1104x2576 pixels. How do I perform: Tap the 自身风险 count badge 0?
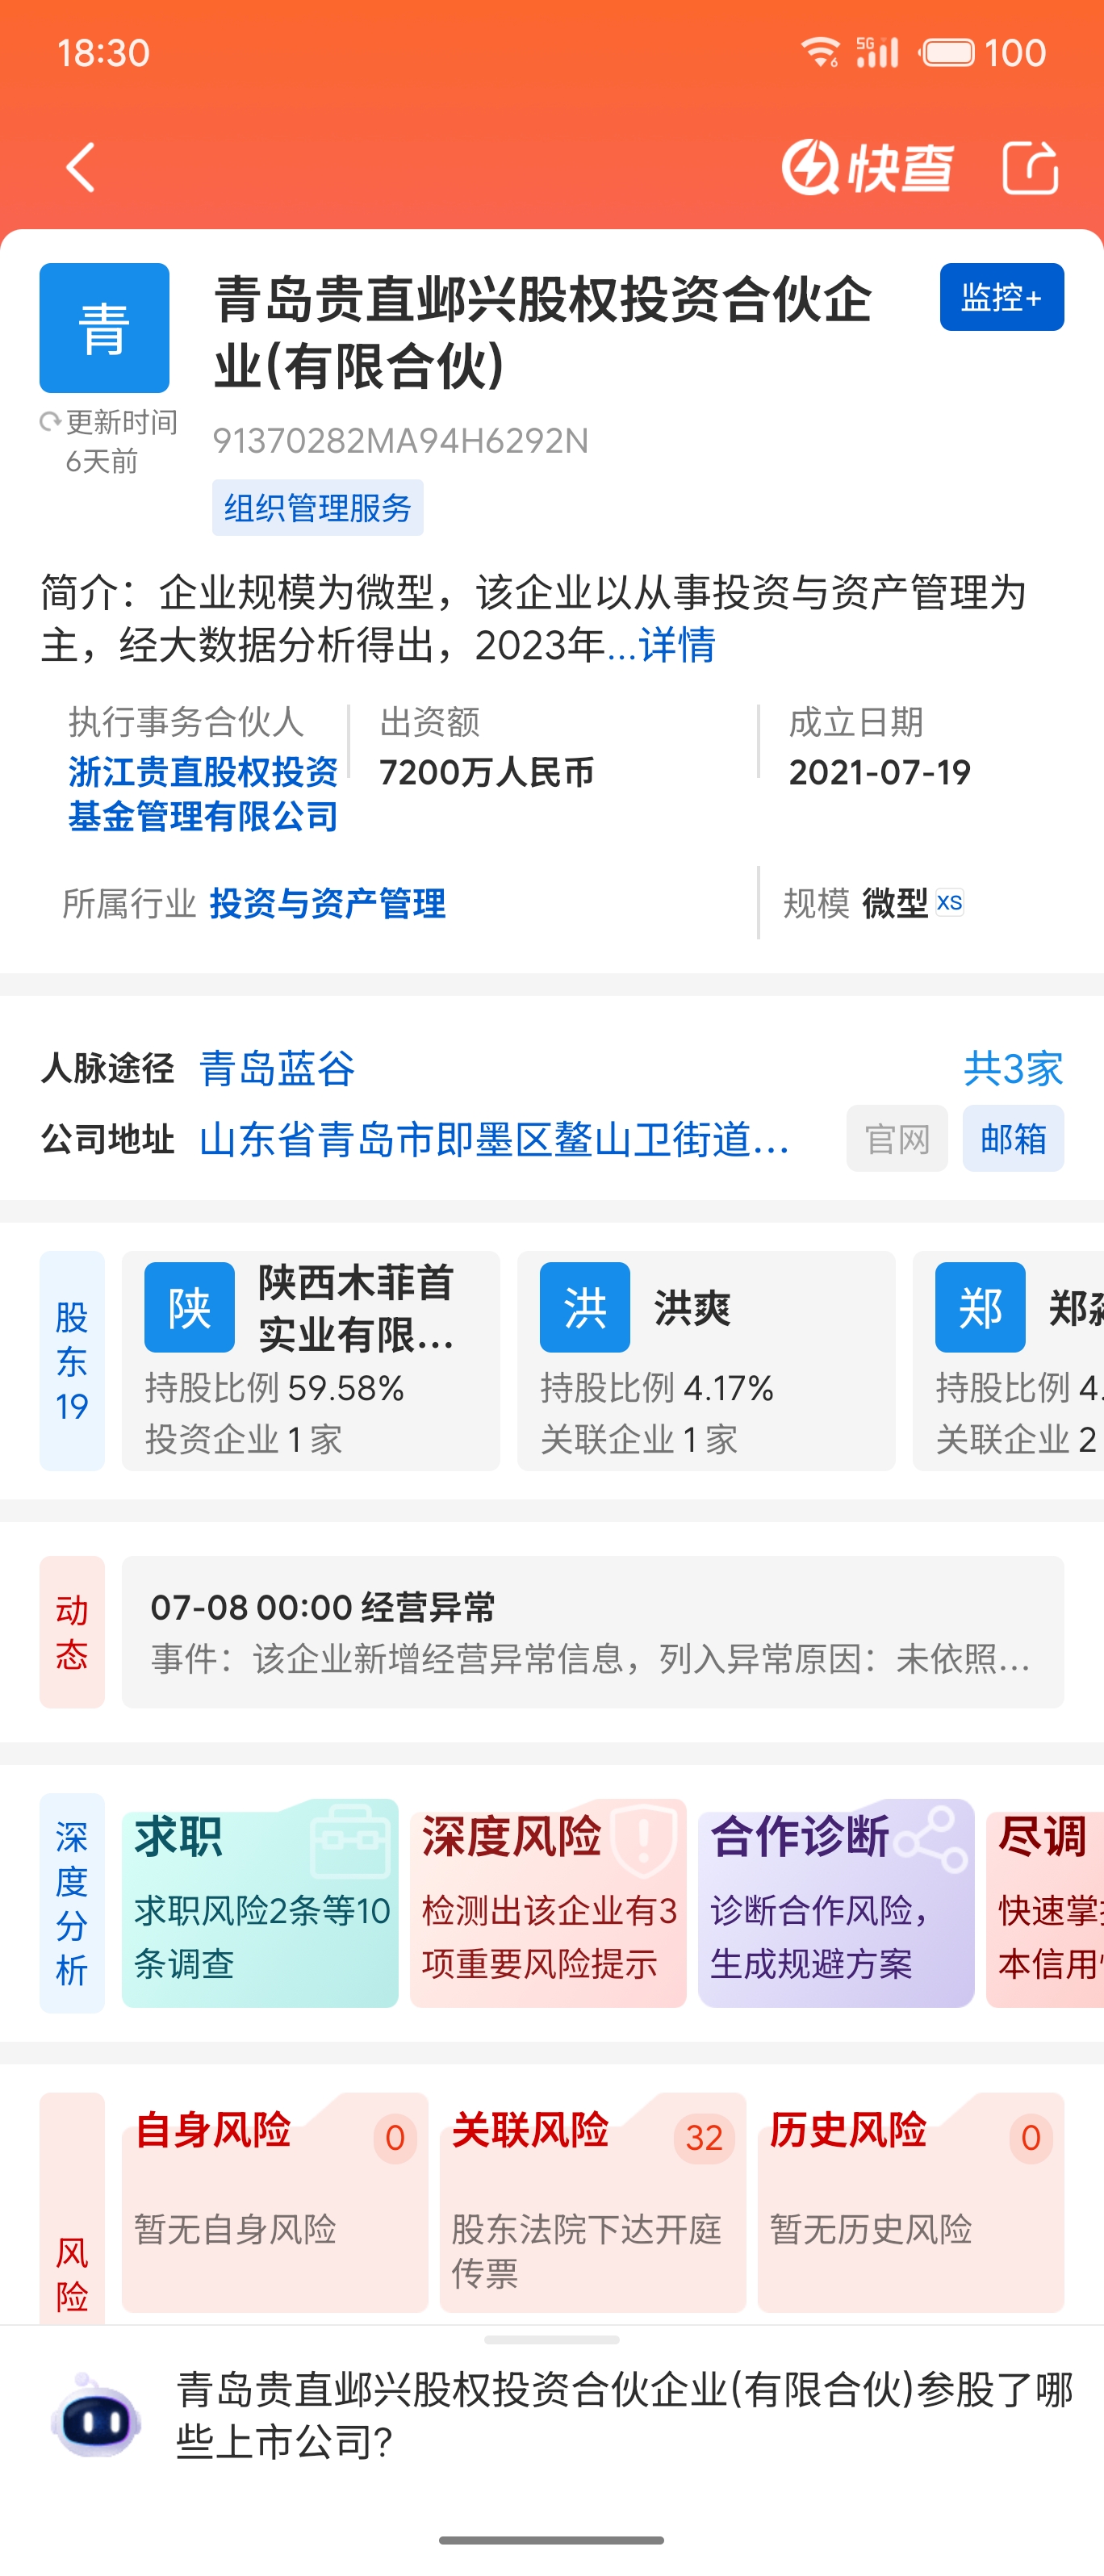pyautogui.click(x=395, y=2138)
